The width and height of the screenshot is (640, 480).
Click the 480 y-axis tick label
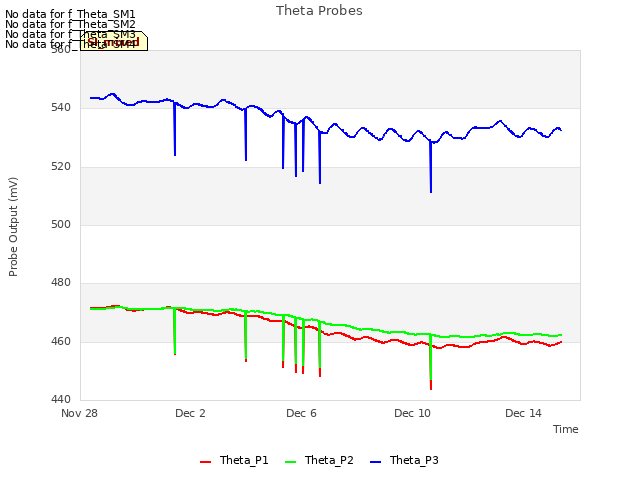(61, 282)
